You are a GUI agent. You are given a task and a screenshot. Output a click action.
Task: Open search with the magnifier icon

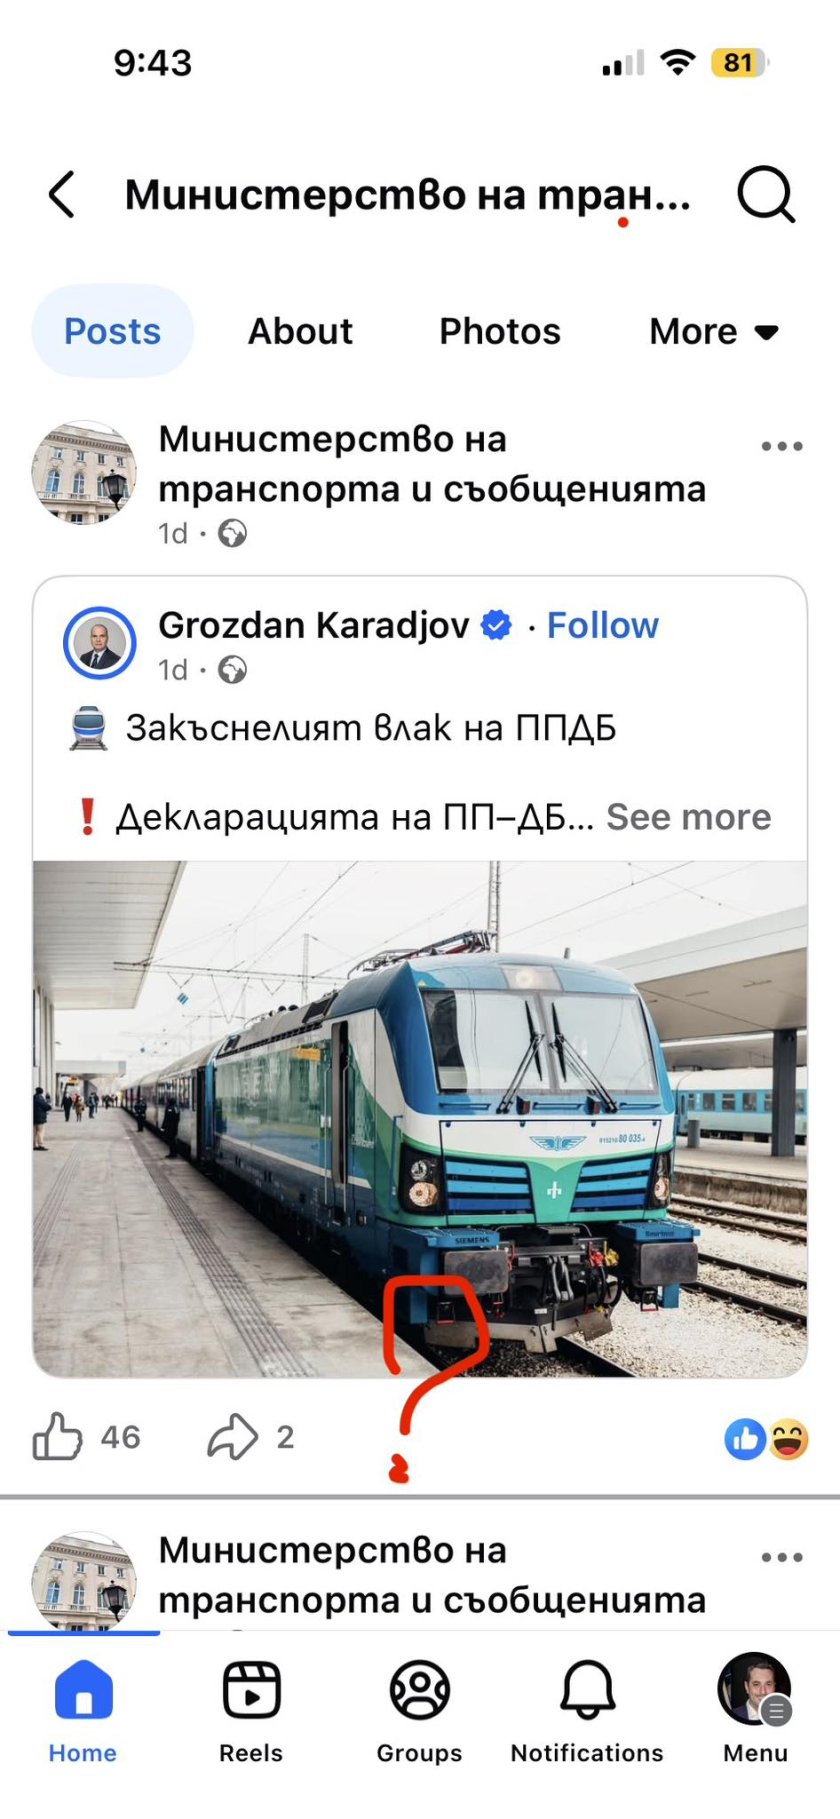pyautogui.click(x=766, y=194)
